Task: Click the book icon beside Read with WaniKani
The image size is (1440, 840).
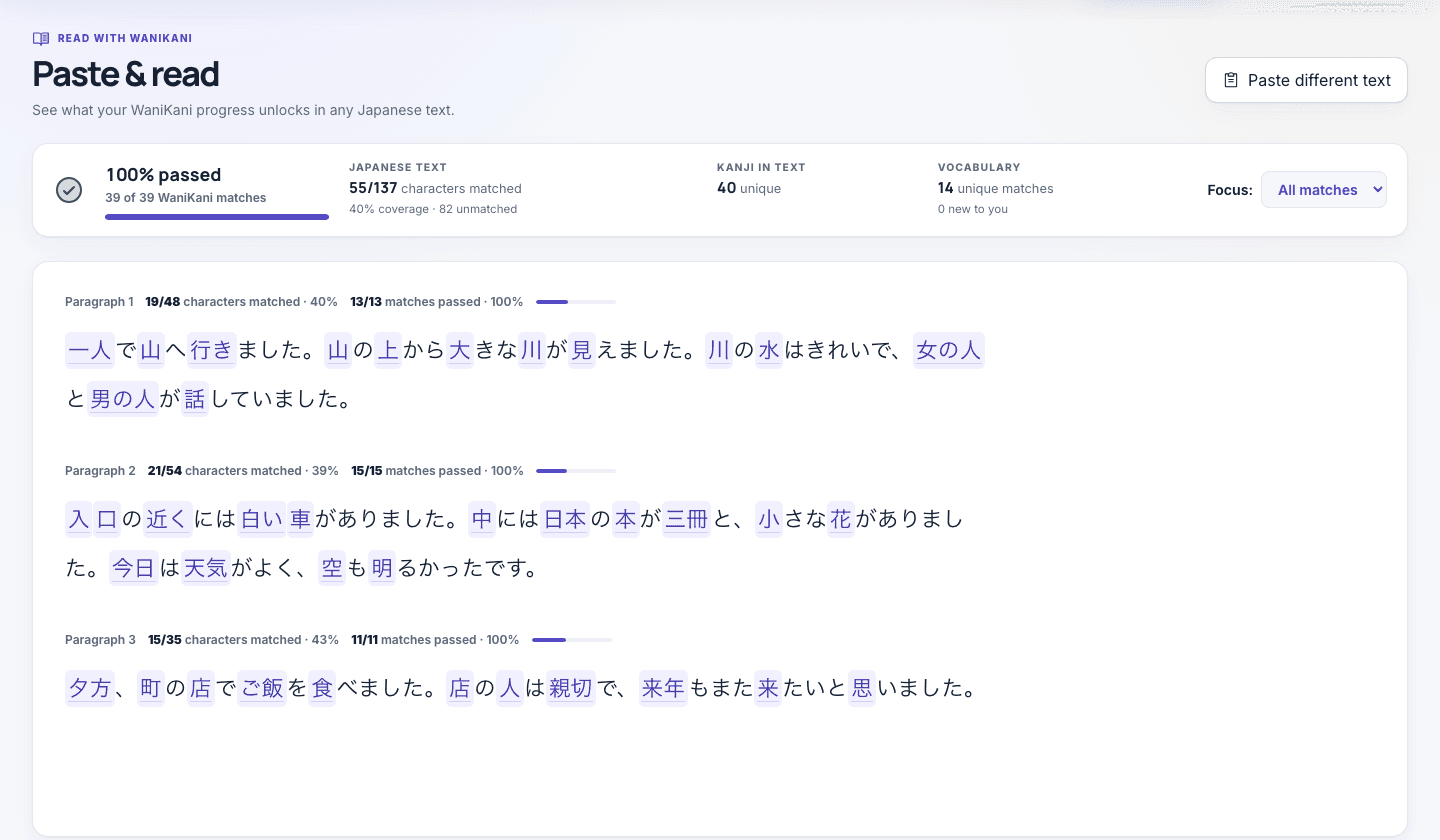Action: coord(41,39)
